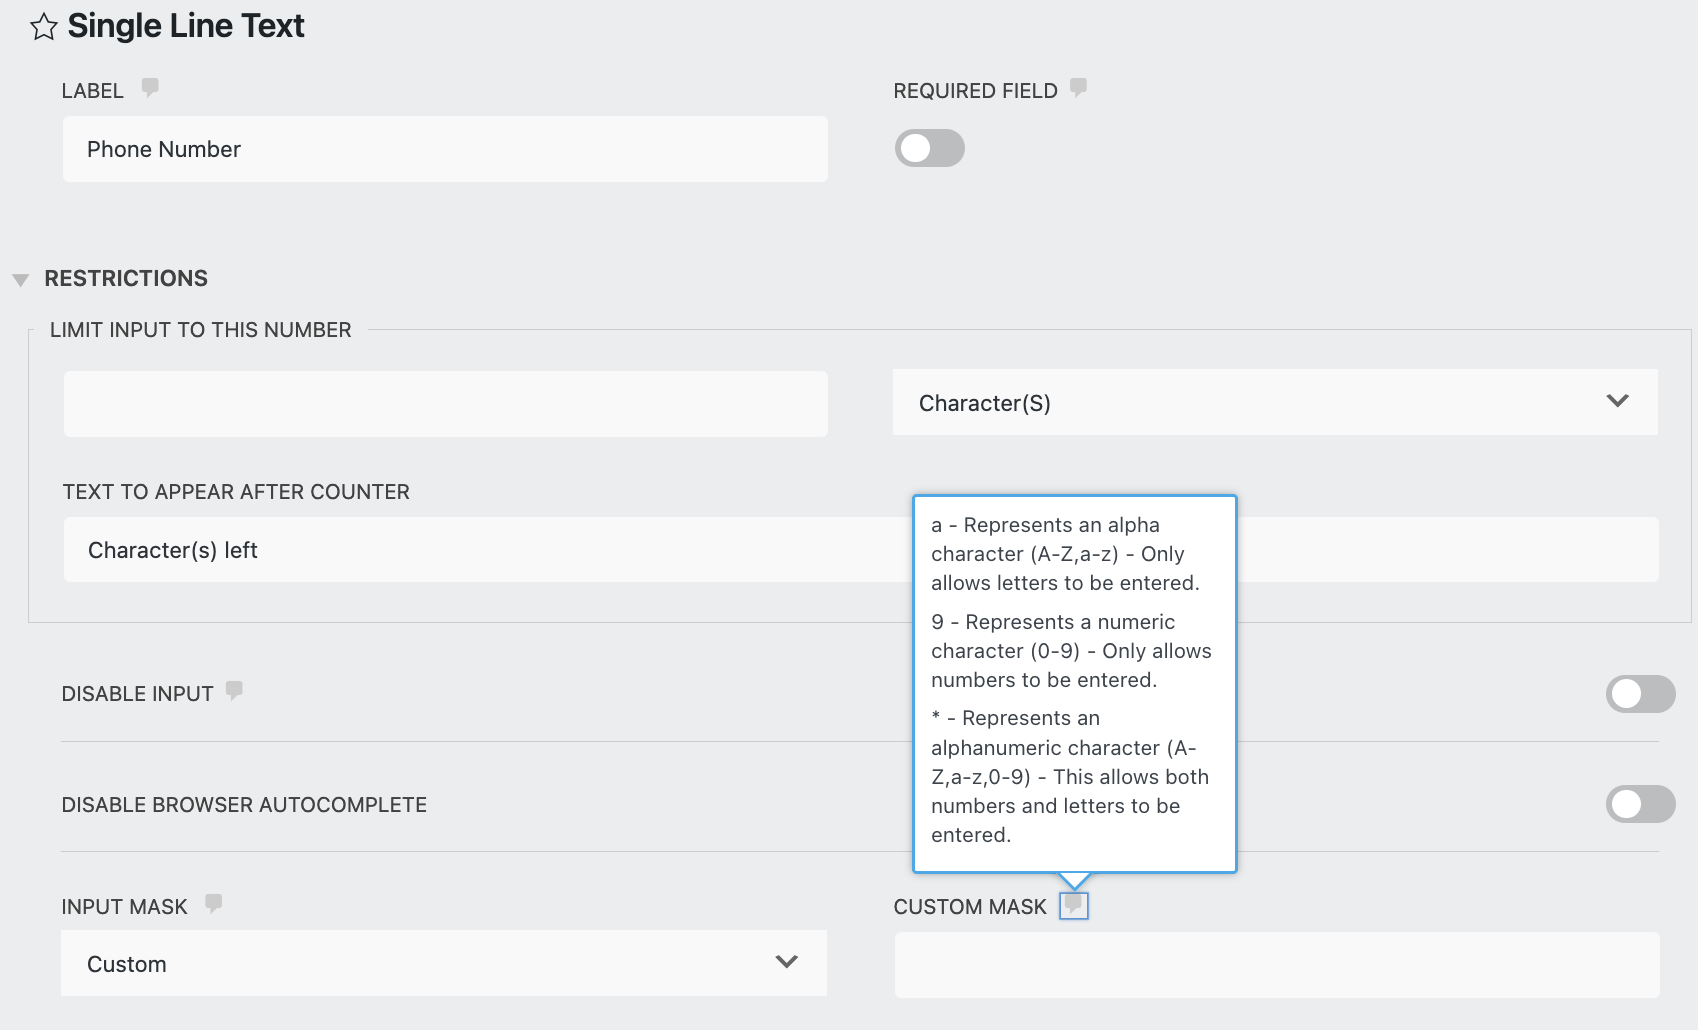Image resolution: width=1698 pixels, height=1030 pixels.
Task: Open the Character(S) unit dropdown
Action: pos(1274,403)
